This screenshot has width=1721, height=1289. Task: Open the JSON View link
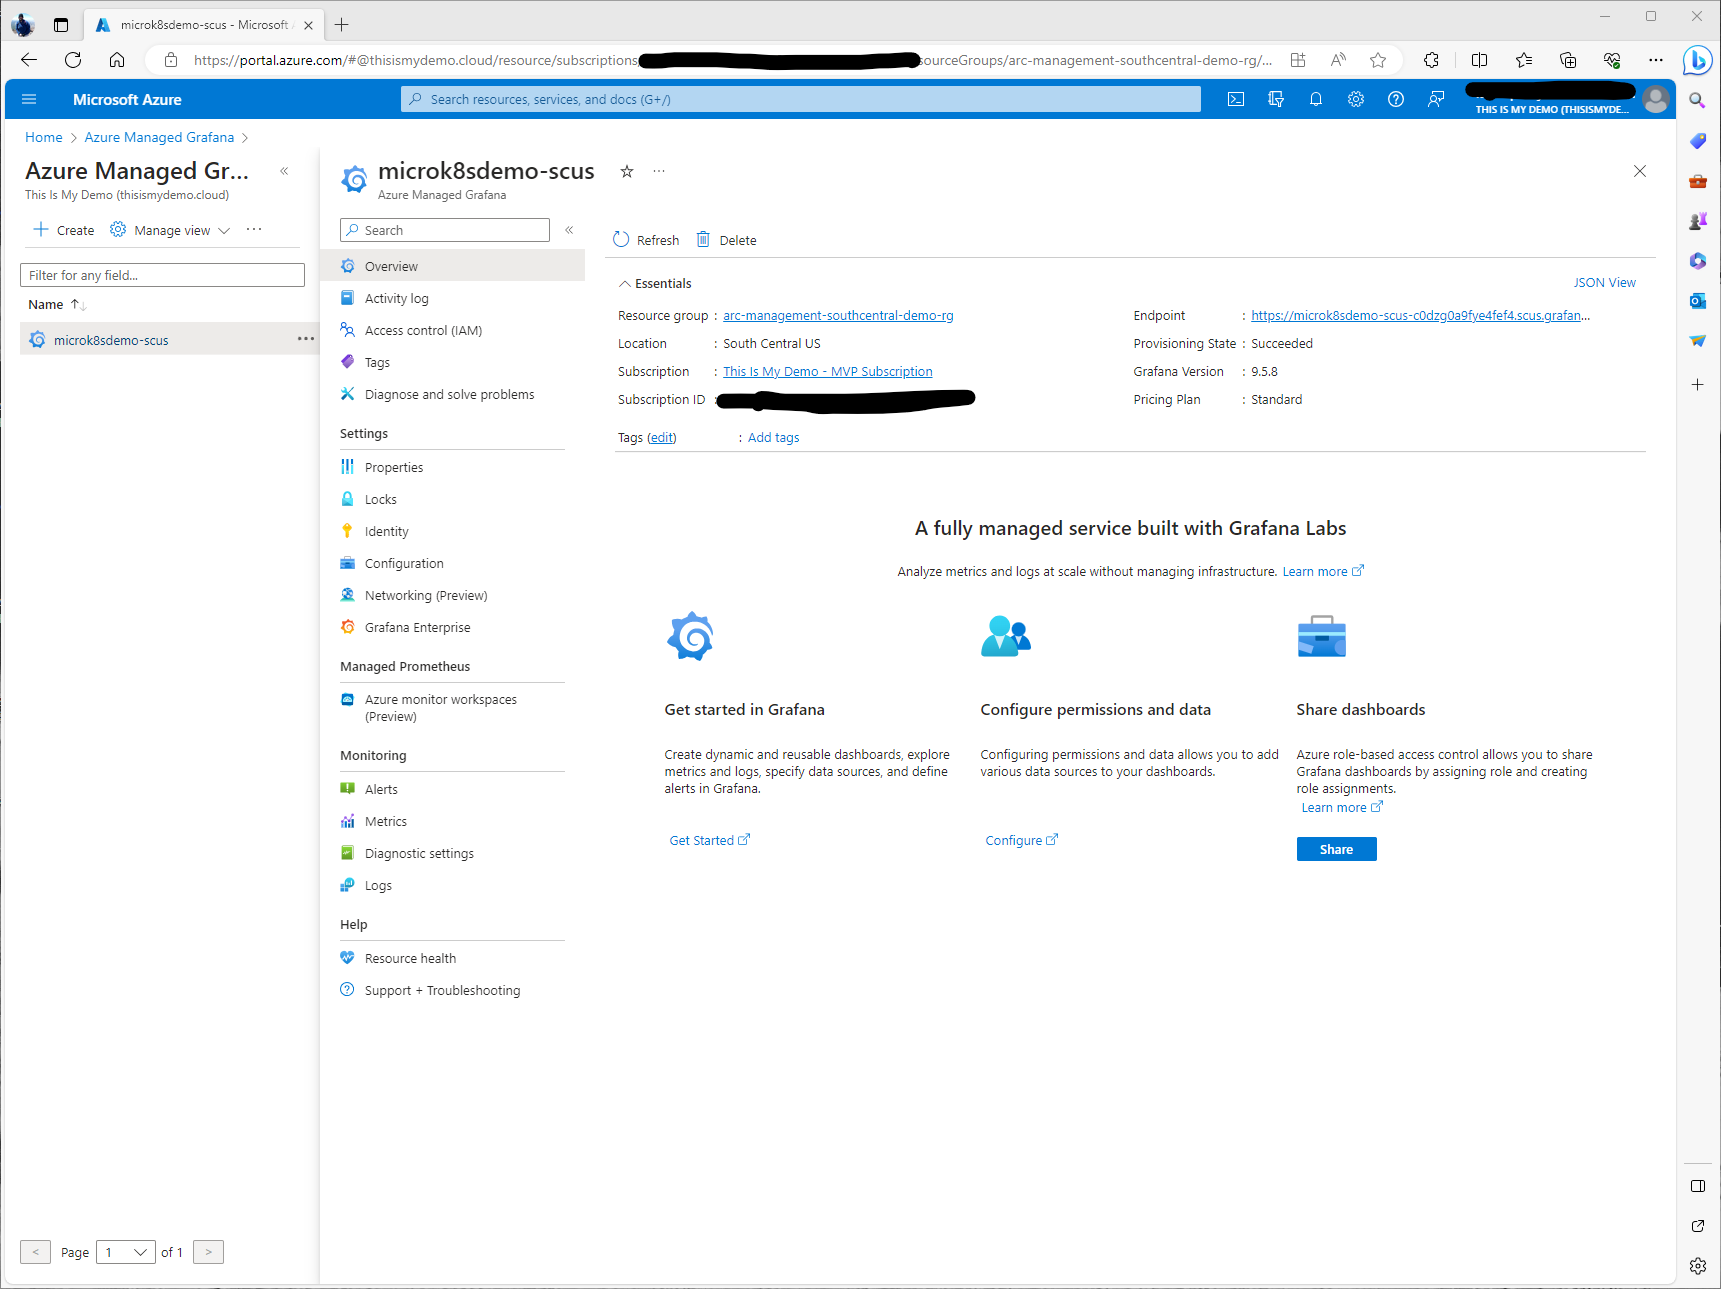1604,283
